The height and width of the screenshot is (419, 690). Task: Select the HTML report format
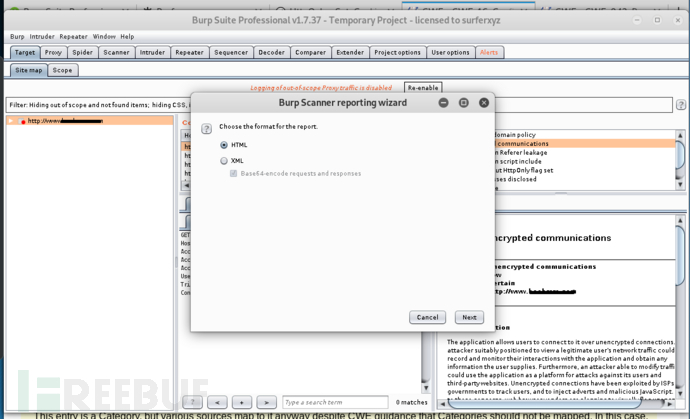coord(224,145)
